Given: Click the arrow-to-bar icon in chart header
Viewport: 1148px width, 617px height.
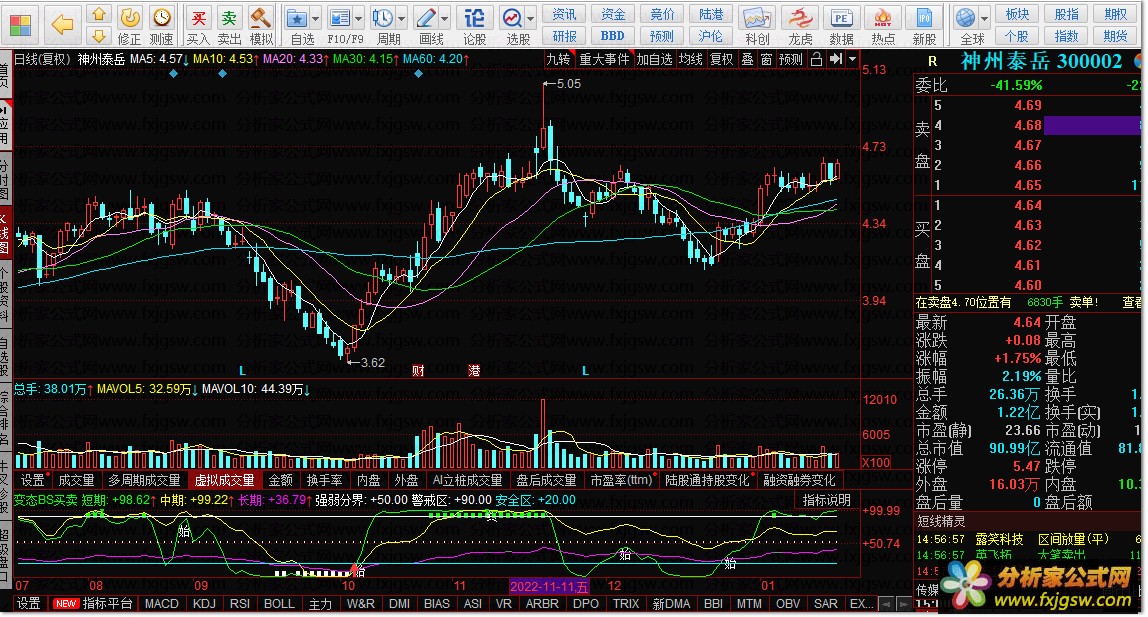Looking at the screenshot, I should click(x=835, y=59).
